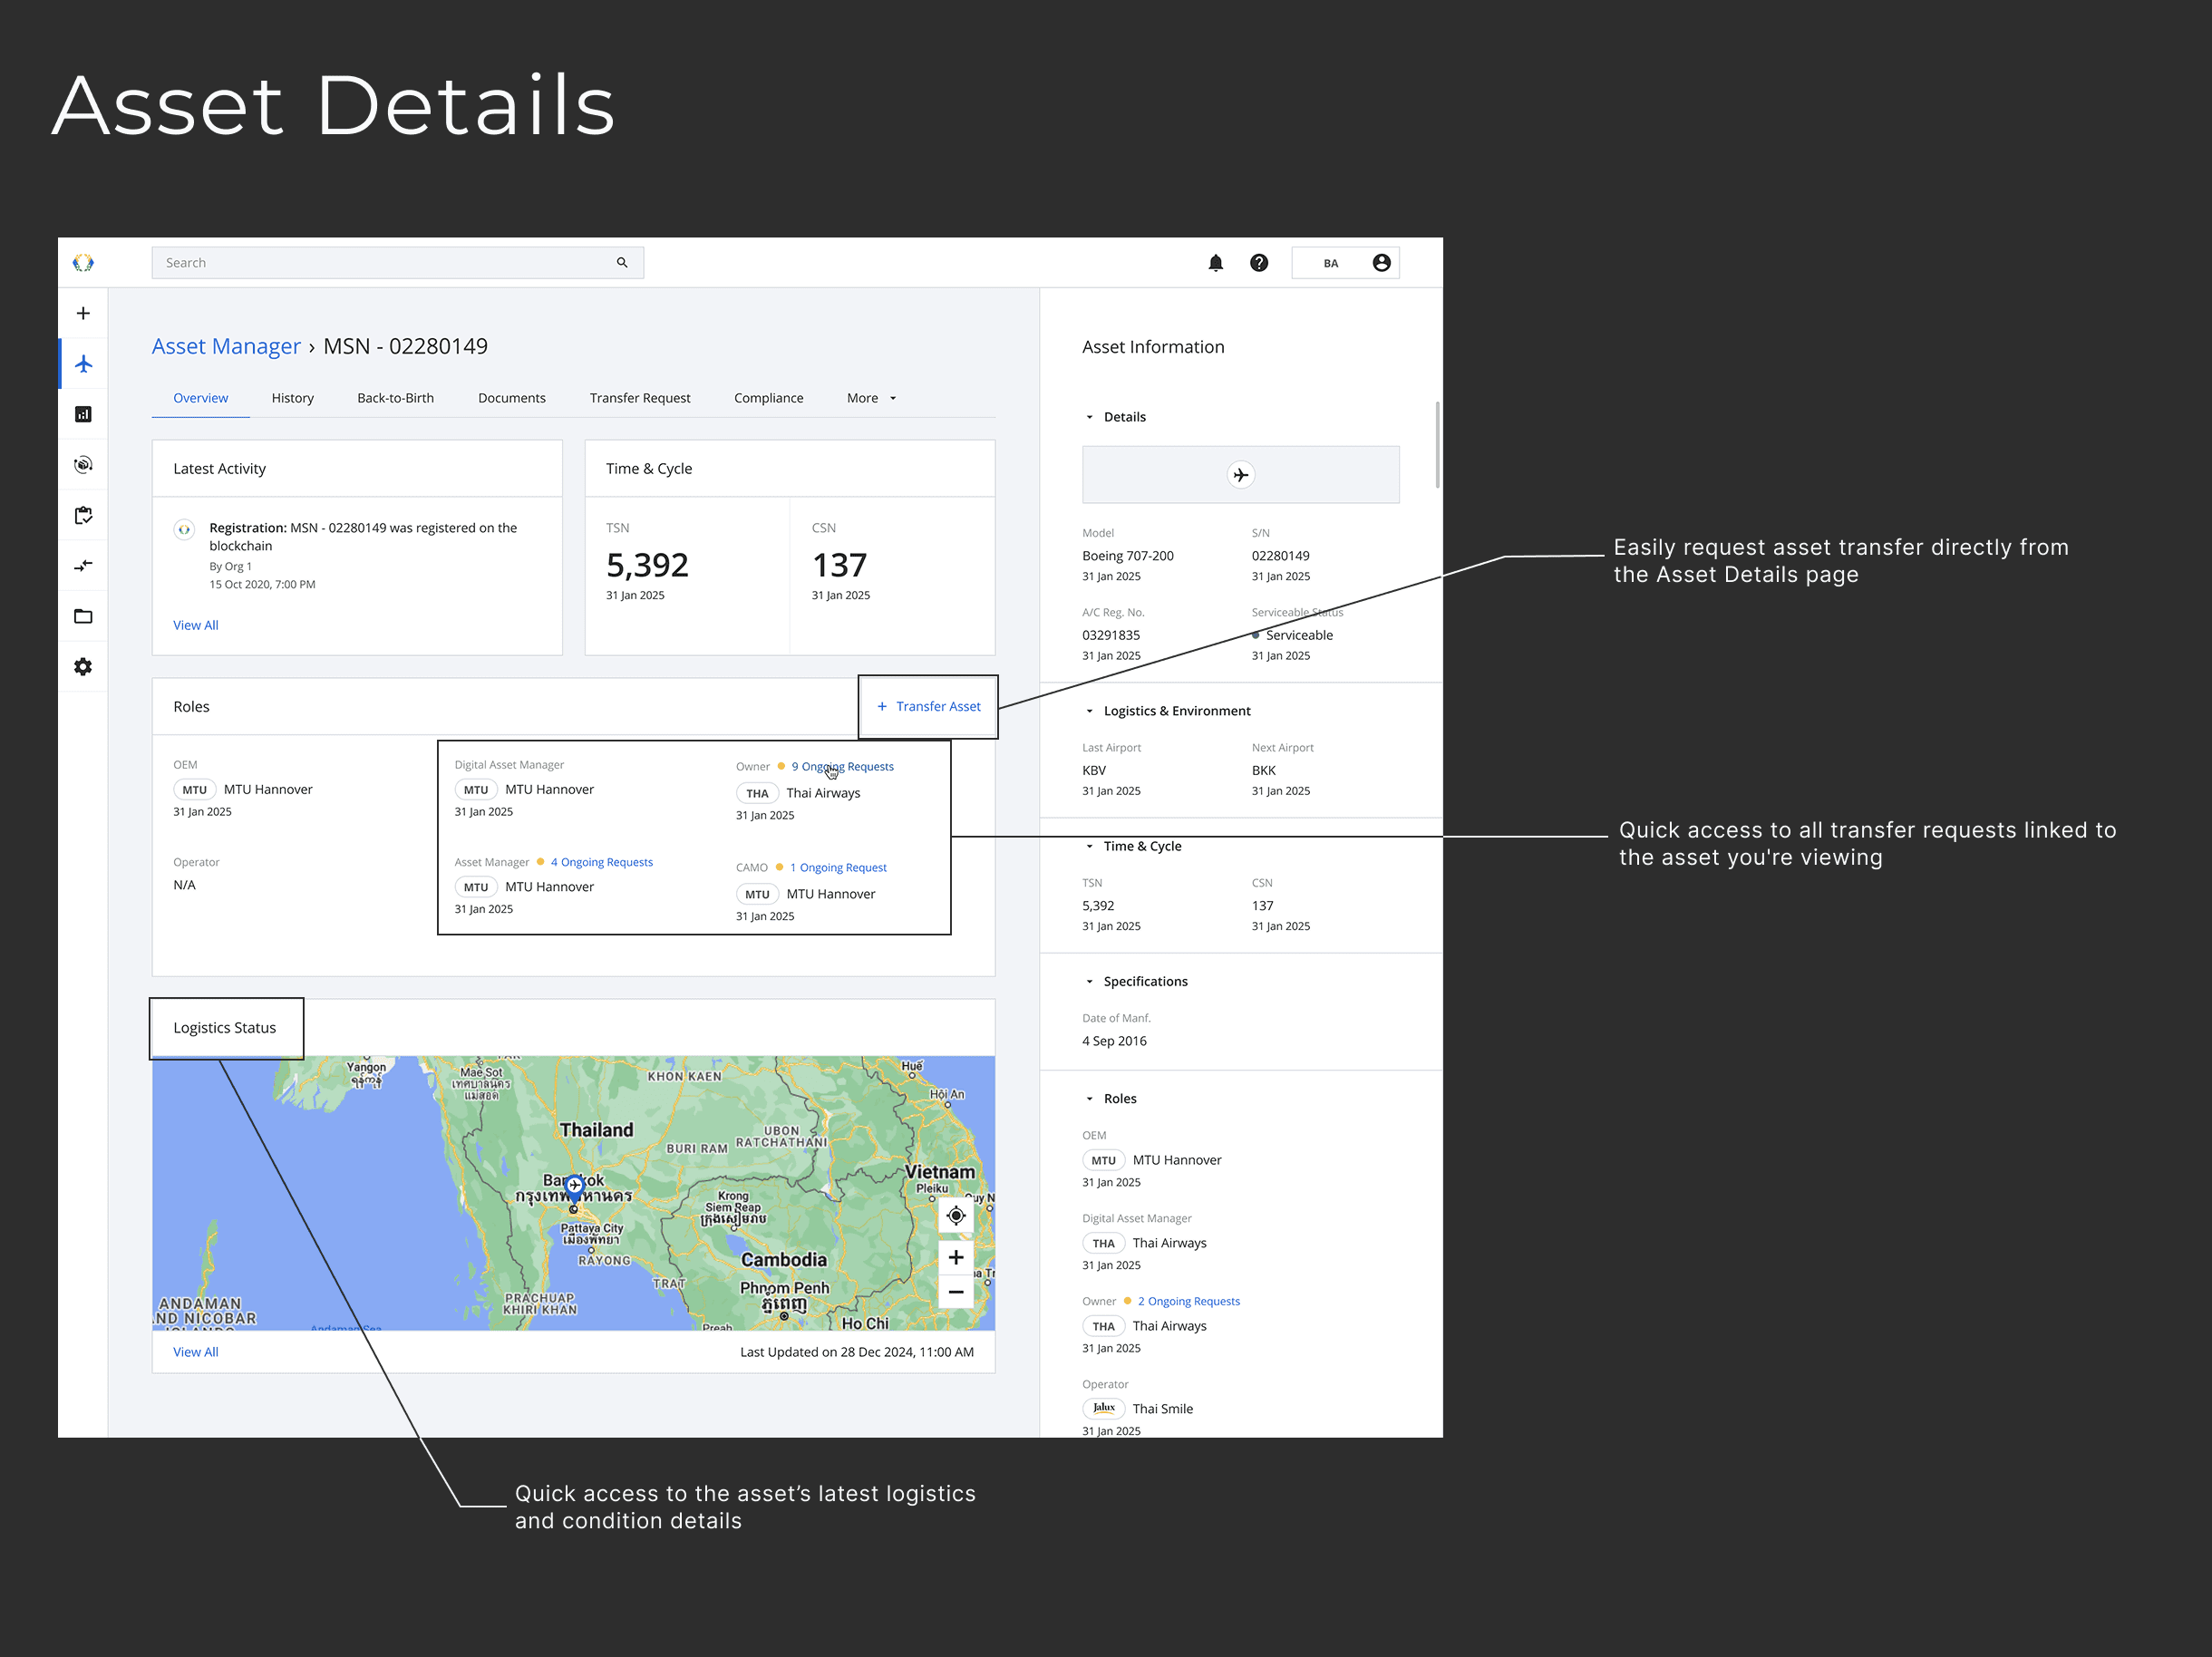Click the map locate-me target button
The height and width of the screenshot is (1657, 2212).
click(x=955, y=1215)
